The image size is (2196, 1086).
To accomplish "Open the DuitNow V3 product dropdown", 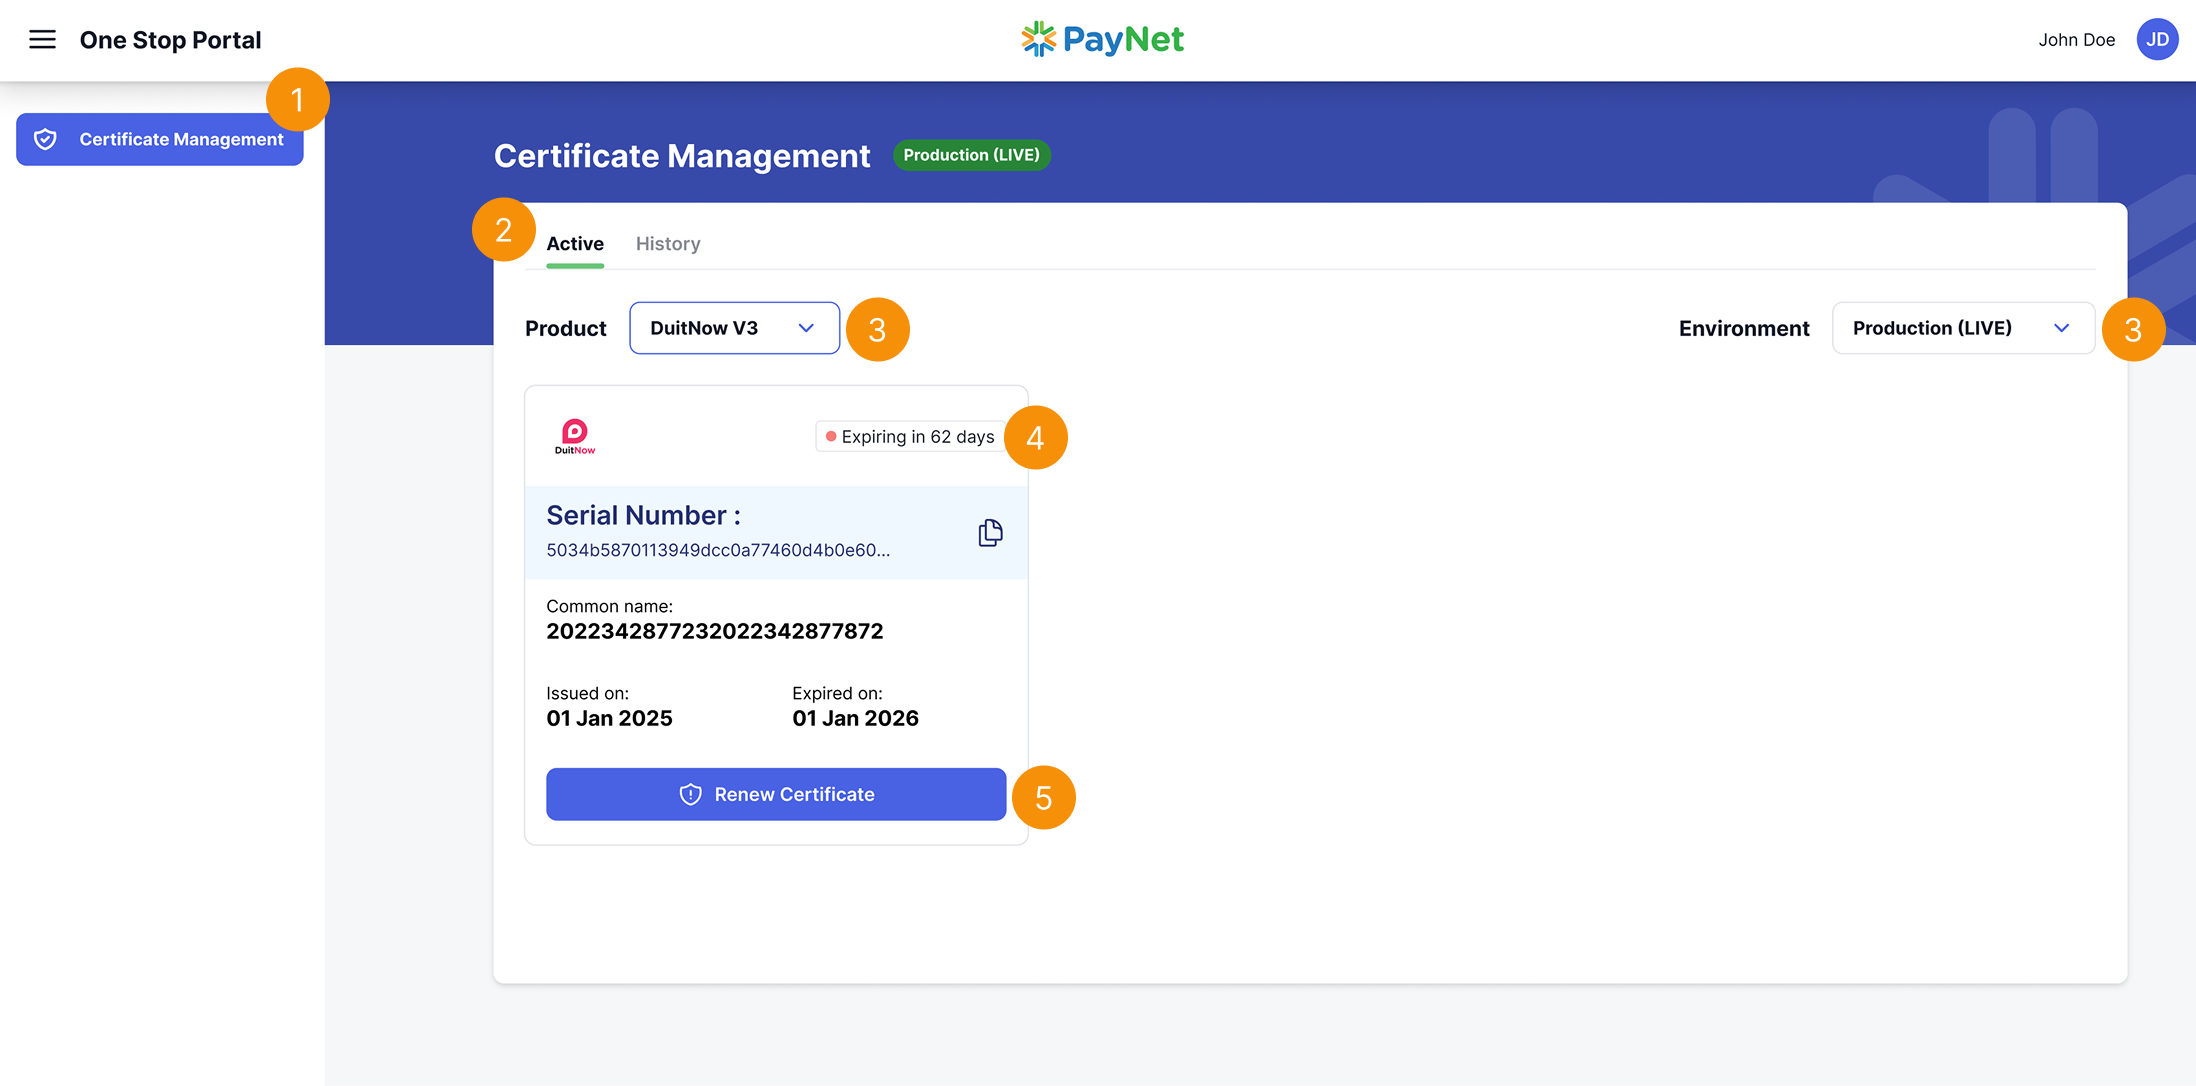I will (x=733, y=327).
